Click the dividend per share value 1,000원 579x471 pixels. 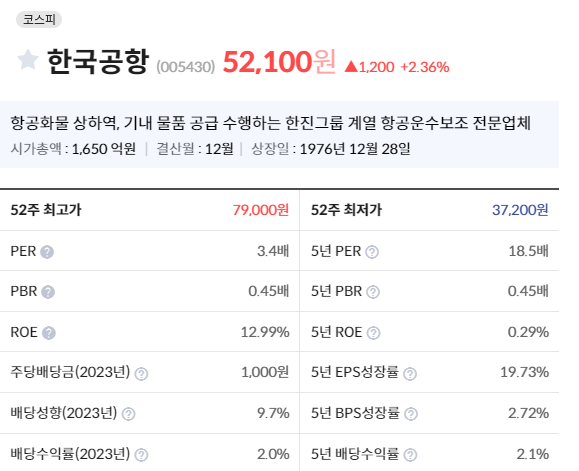tap(265, 372)
